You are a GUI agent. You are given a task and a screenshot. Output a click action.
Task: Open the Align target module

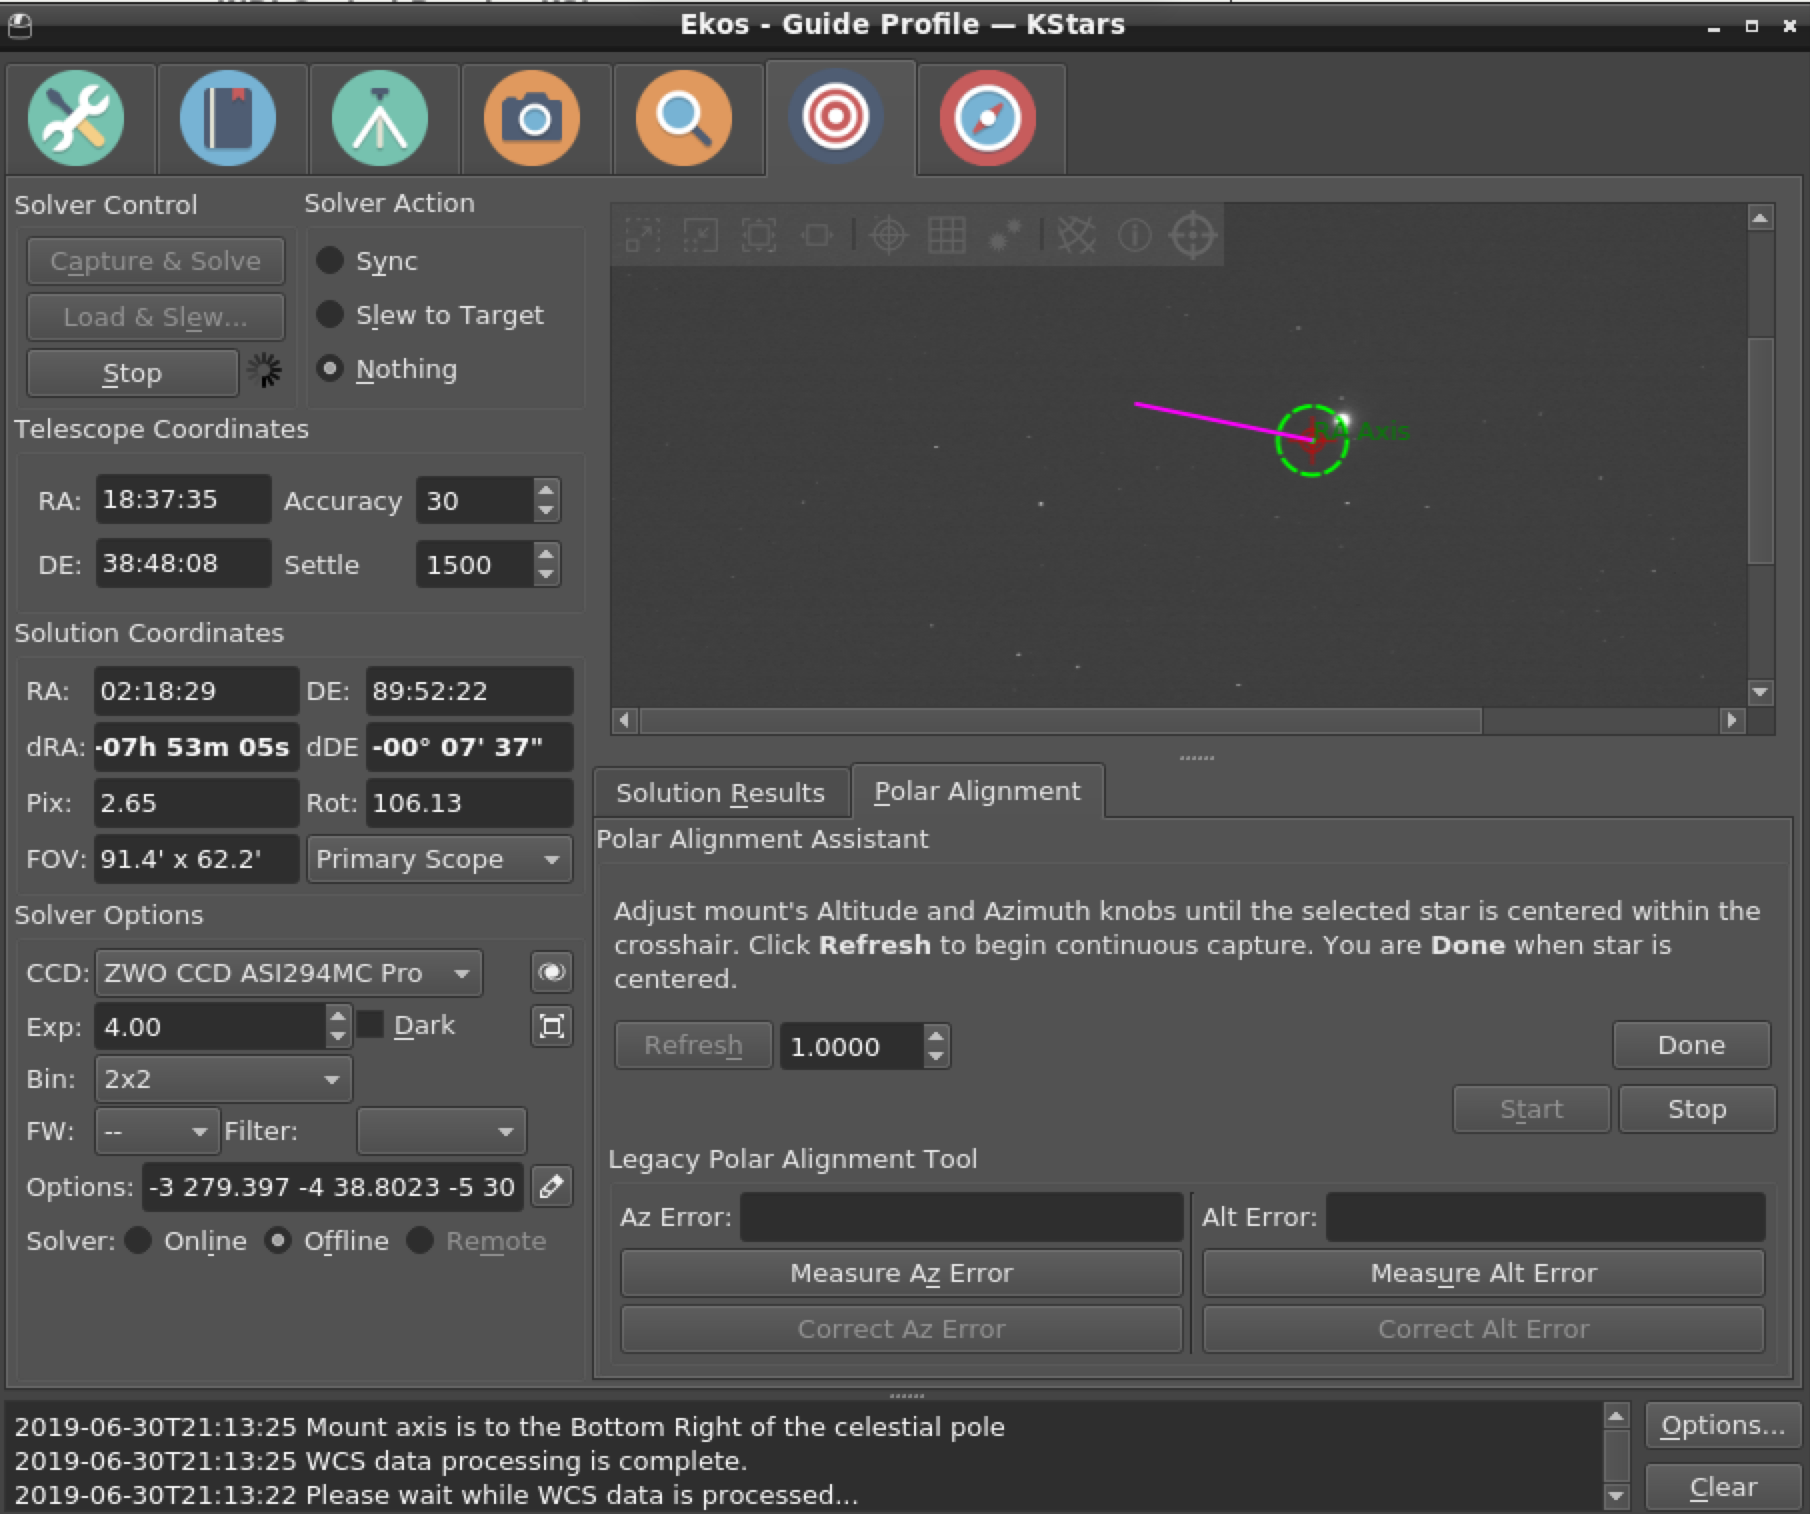(836, 118)
